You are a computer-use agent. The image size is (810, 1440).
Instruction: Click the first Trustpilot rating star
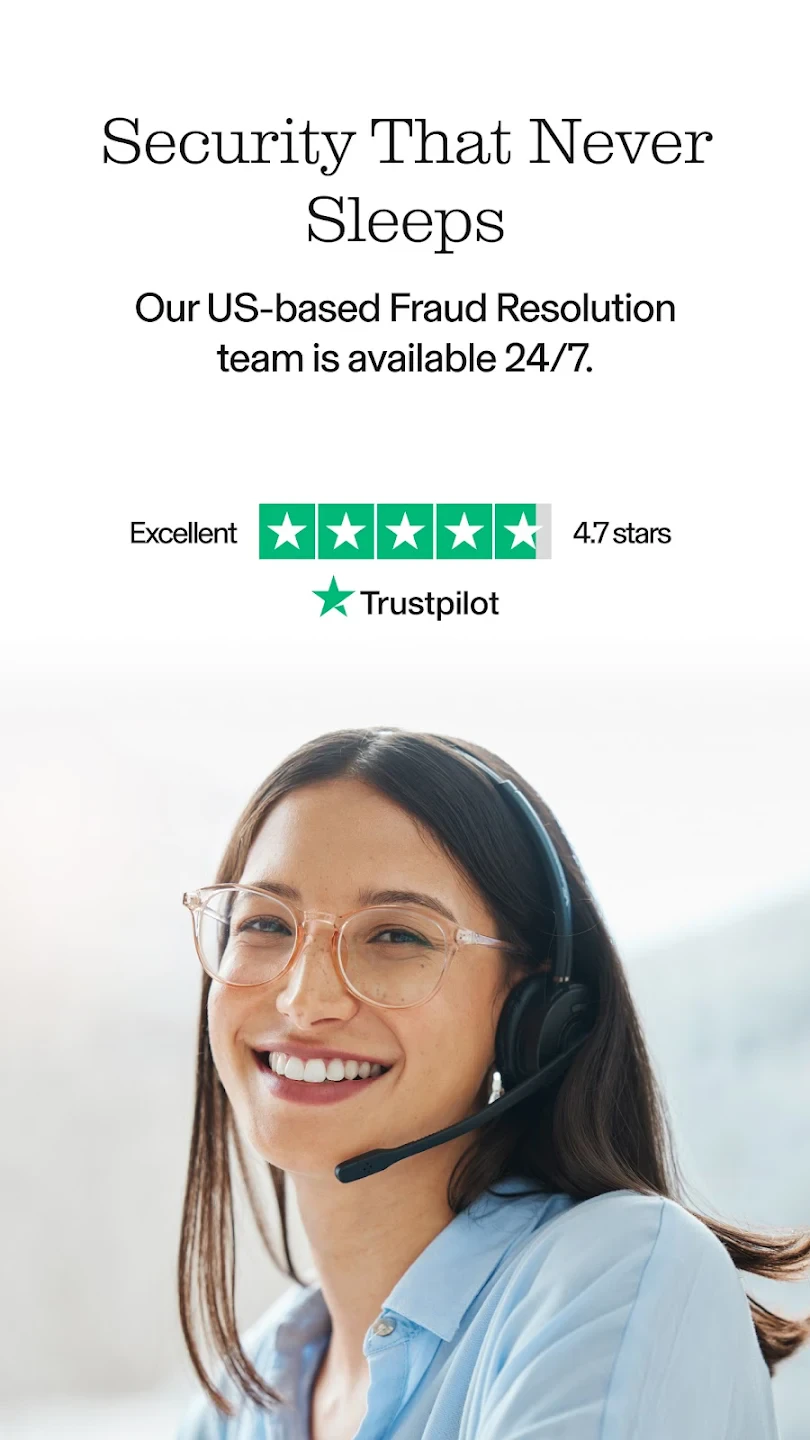[x=287, y=531]
